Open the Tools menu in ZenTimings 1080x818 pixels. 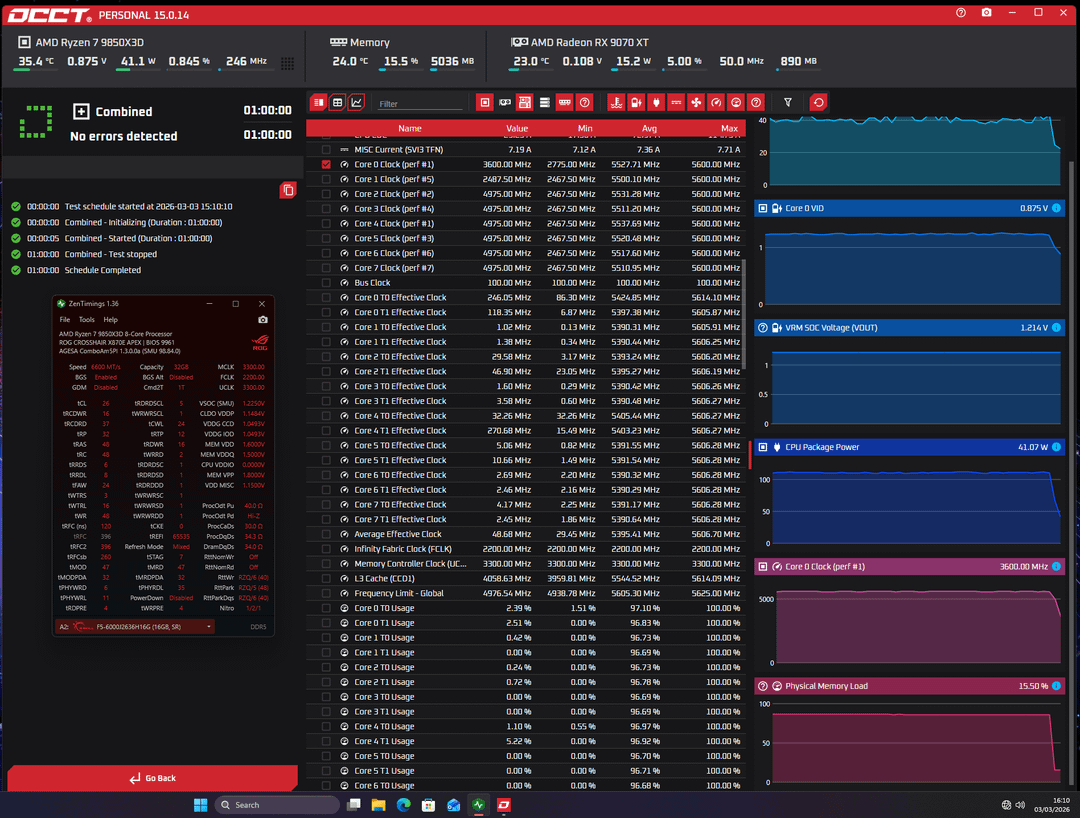pos(87,320)
